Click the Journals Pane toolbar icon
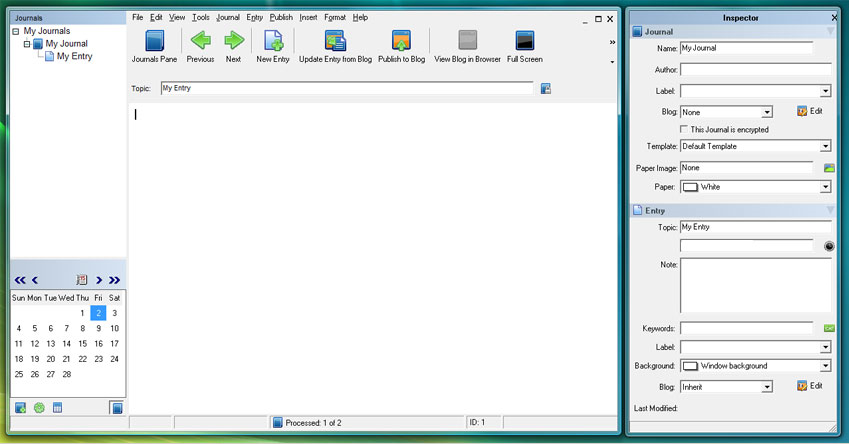This screenshot has height=444, width=849. coord(154,41)
